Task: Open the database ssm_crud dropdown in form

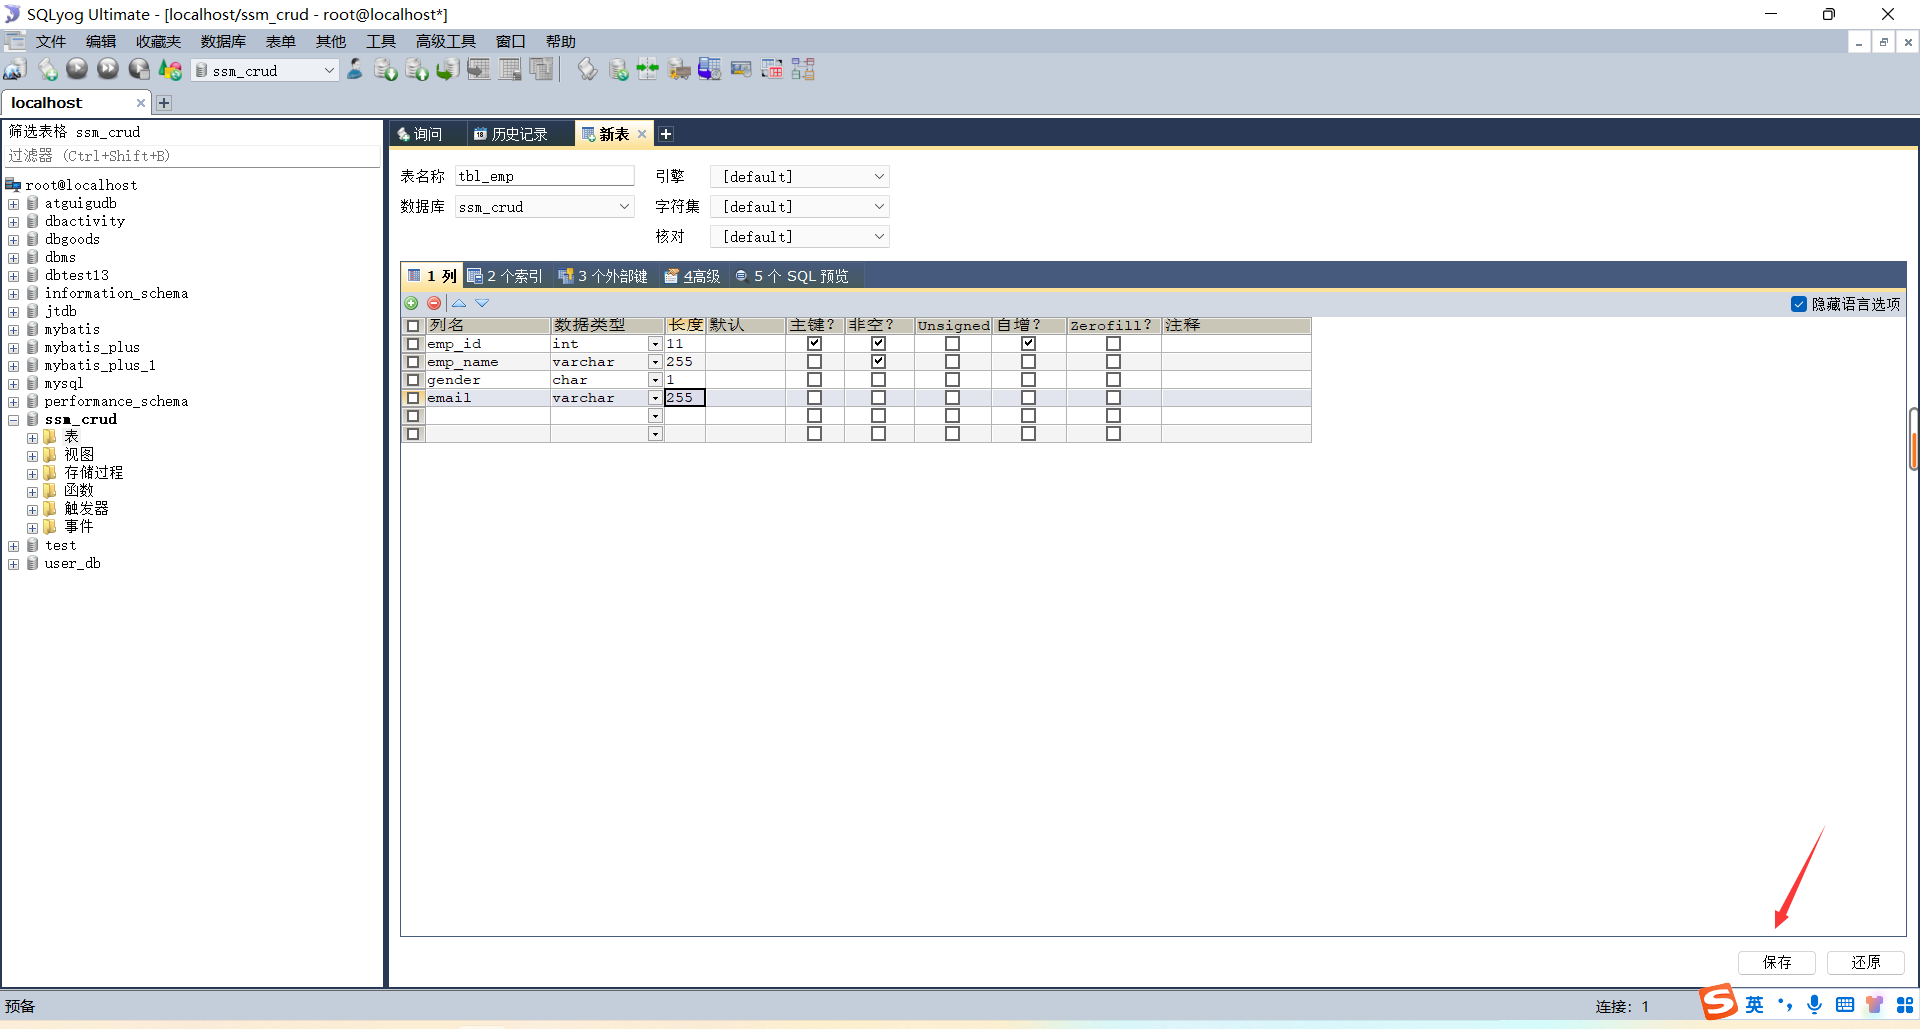Action: coord(545,207)
